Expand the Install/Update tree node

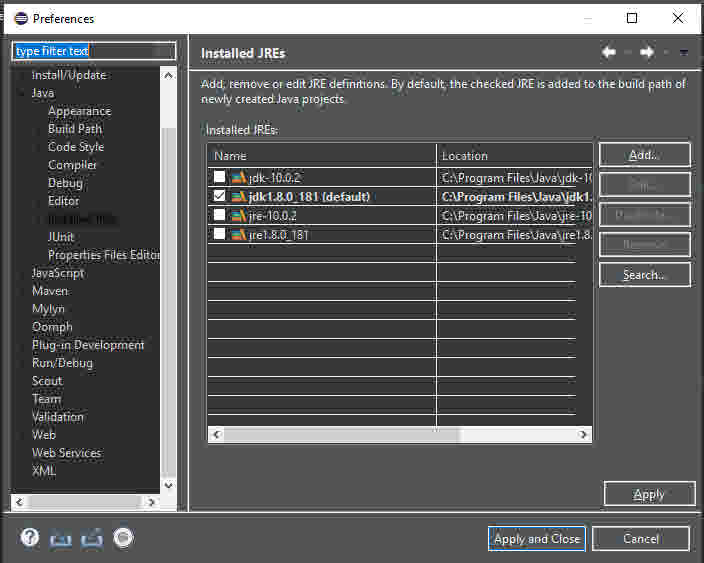(21, 75)
